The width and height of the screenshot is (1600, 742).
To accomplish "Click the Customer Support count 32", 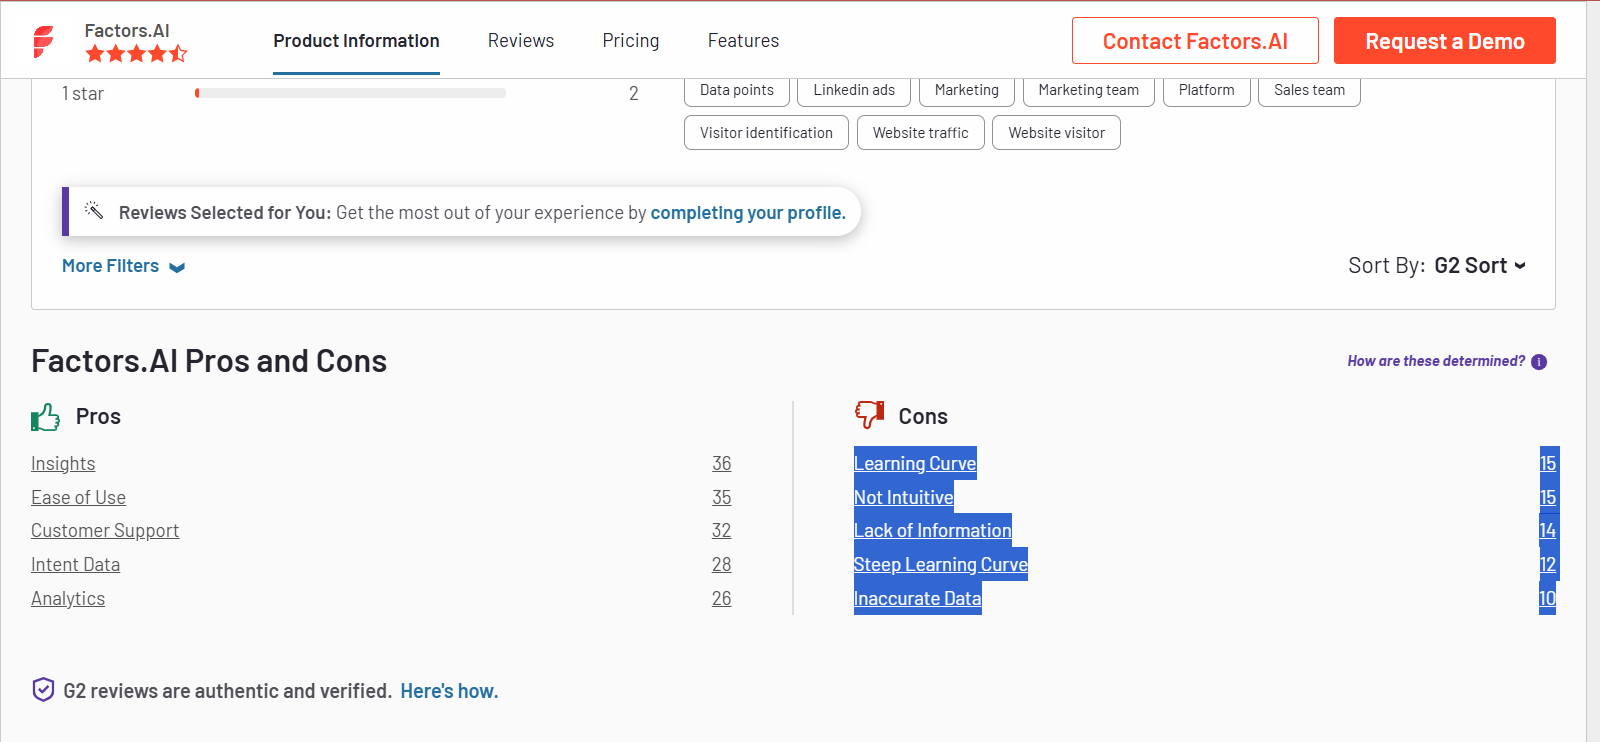I will [x=722, y=531].
